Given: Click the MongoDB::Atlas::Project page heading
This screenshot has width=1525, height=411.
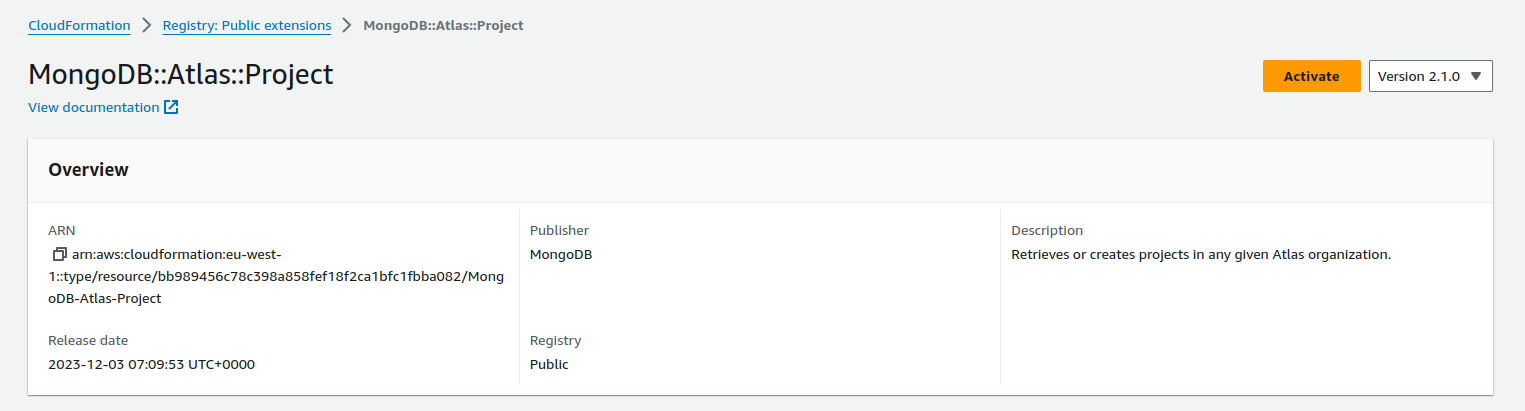Looking at the screenshot, I should pyautogui.click(x=181, y=75).
